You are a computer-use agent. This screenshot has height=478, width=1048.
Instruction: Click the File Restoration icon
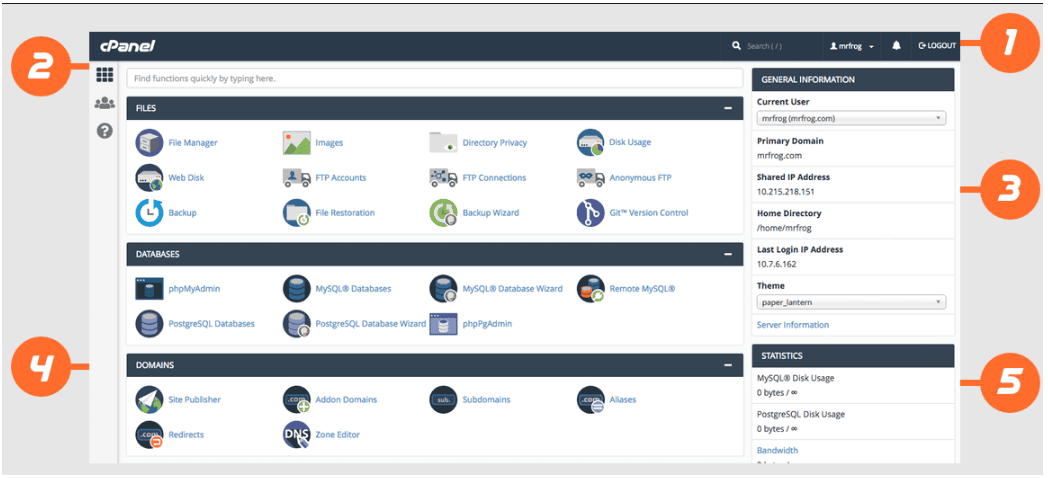point(297,213)
